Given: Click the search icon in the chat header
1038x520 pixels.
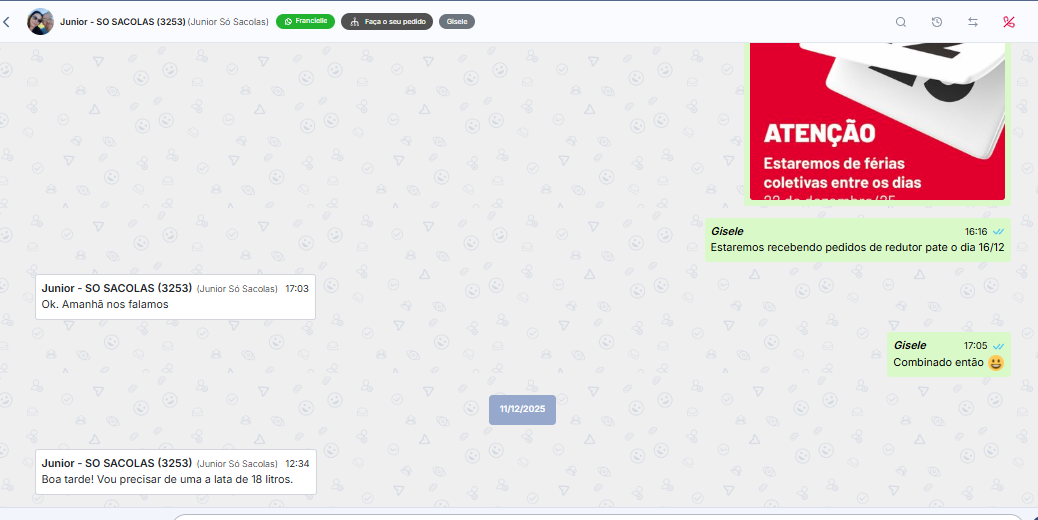Looking at the screenshot, I should point(901,22).
